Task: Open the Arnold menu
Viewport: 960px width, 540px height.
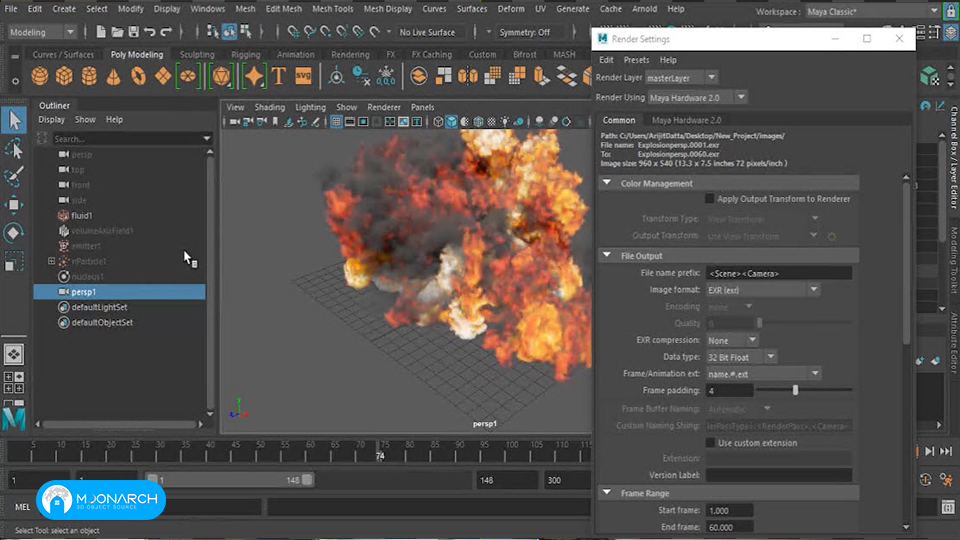Action: pyautogui.click(x=644, y=9)
